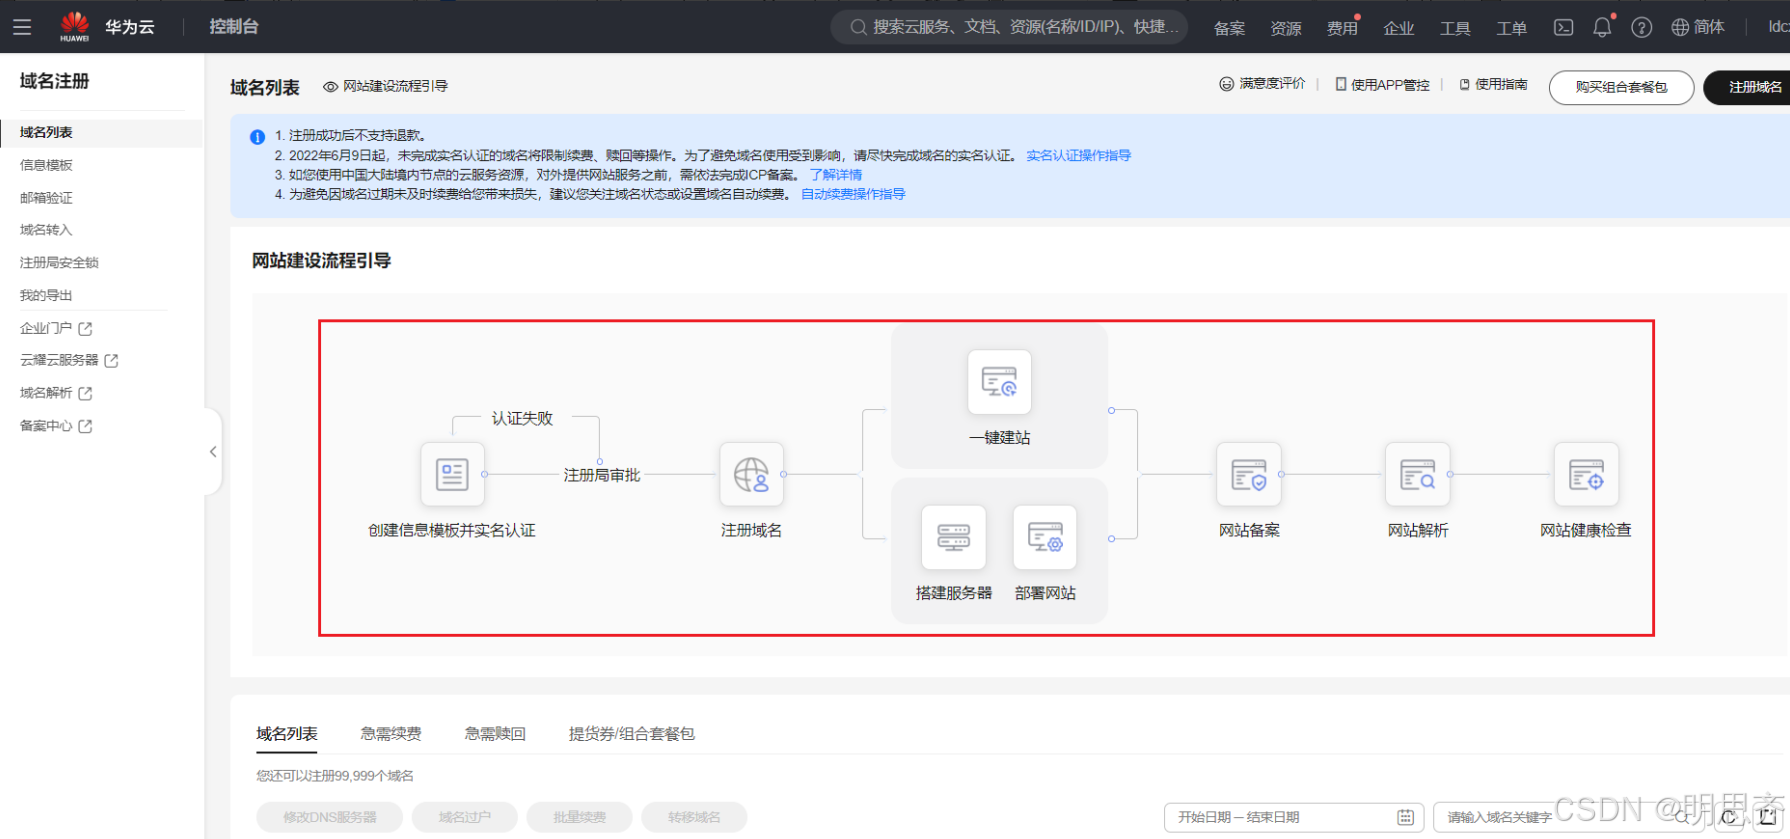Switch to the 域名列表 tab
Viewport: 1790px width, 839px height.
pyautogui.click(x=287, y=734)
